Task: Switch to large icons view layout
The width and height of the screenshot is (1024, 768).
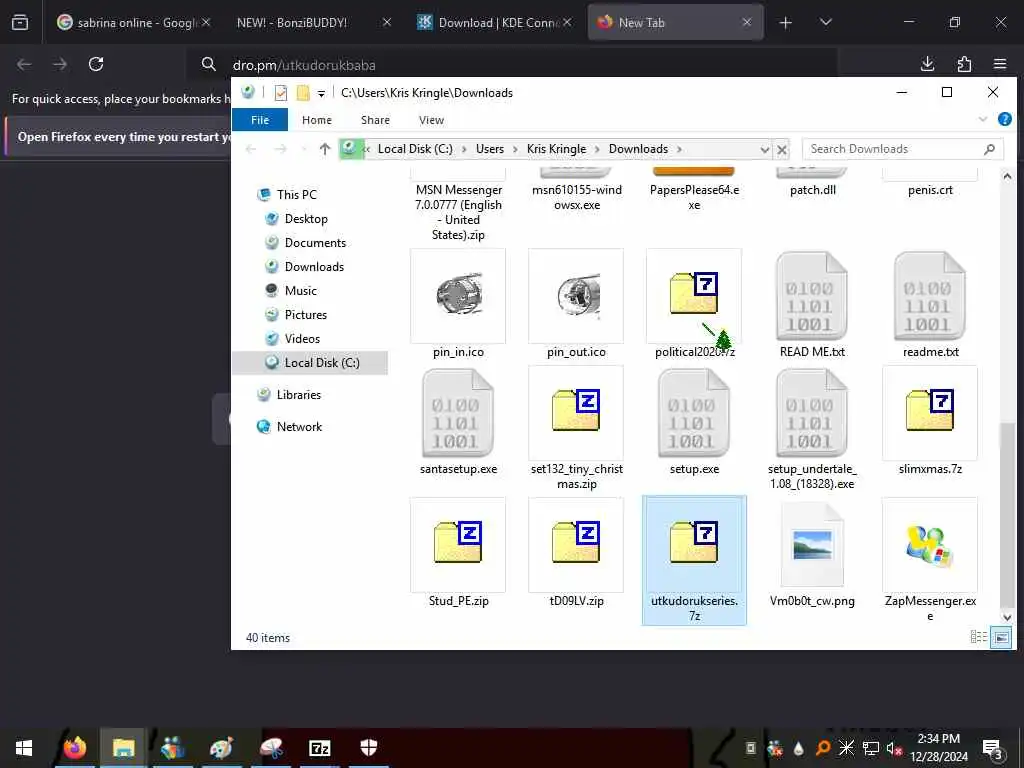Action: (x=1000, y=637)
